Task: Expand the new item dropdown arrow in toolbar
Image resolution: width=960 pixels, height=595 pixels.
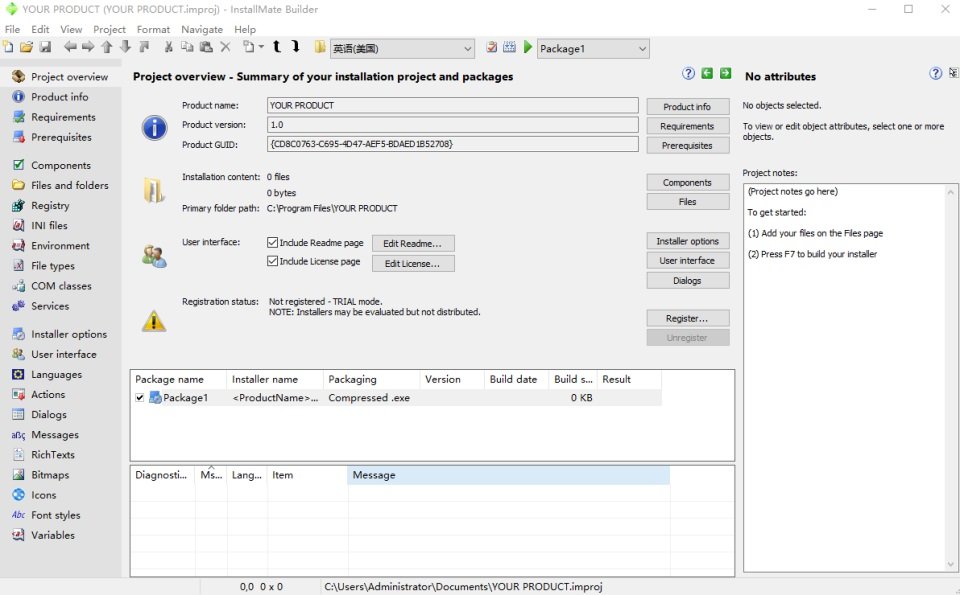Action: tap(261, 47)
